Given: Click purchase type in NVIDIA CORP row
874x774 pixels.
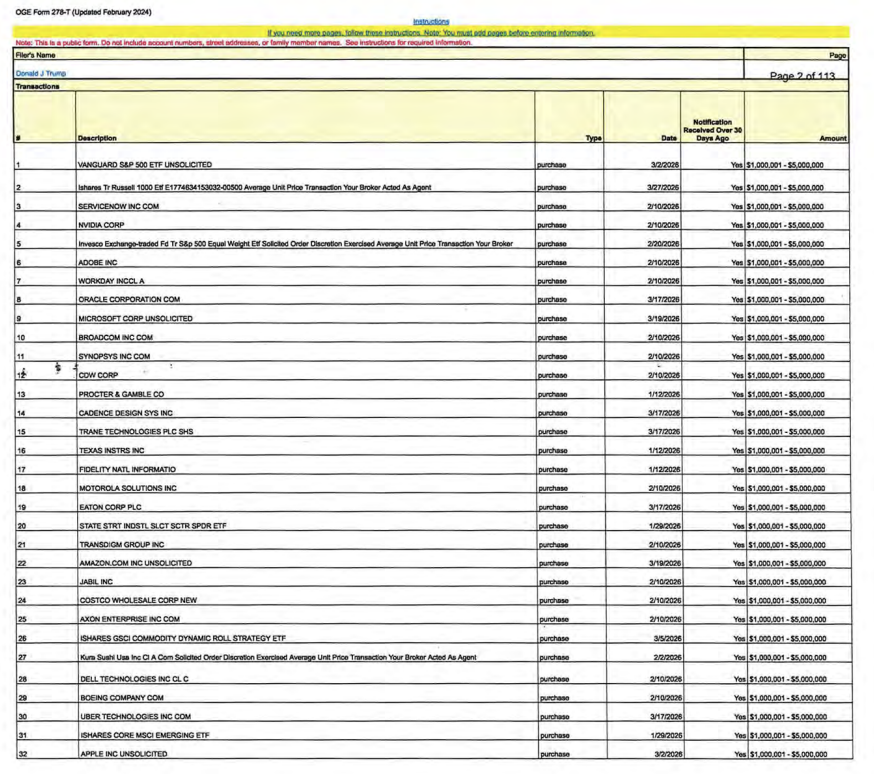Looking at the screenshot, I should click(552, 225).
